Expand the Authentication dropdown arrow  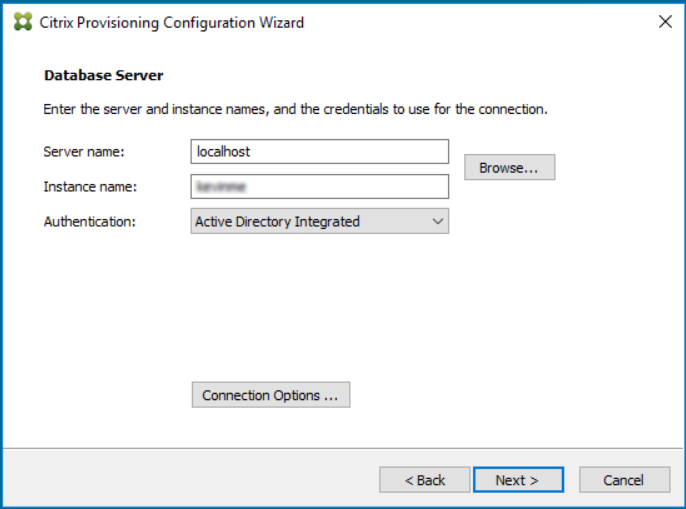tap(437, 222)
